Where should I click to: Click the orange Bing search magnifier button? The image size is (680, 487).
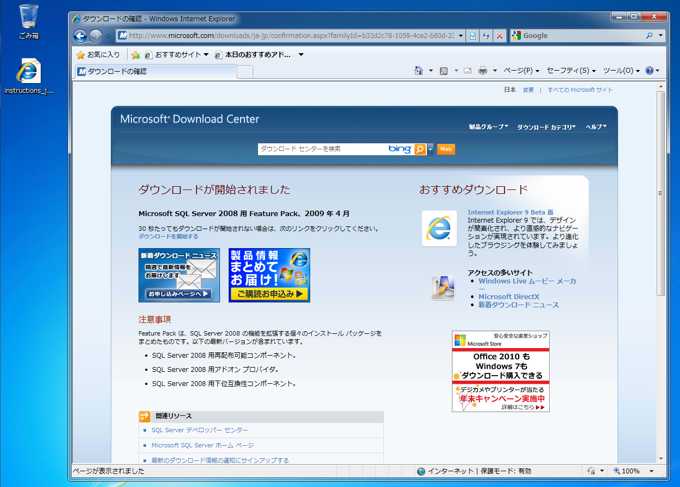point(420,149)
